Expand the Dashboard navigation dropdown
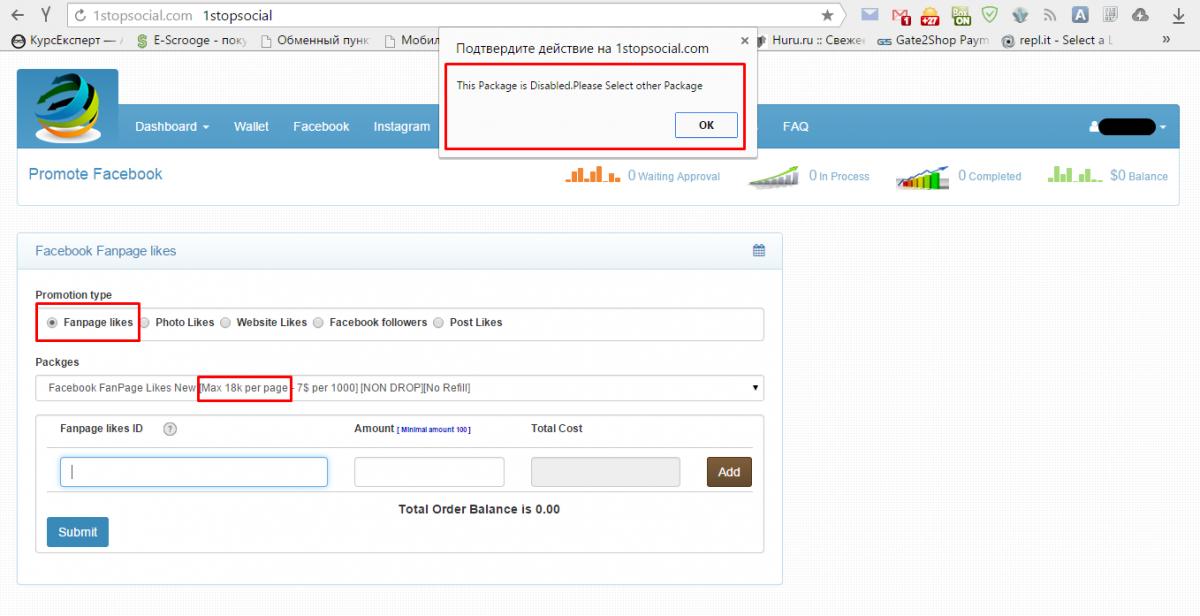Viewport: 1200px width, 616px height. (x=172, y=127)
